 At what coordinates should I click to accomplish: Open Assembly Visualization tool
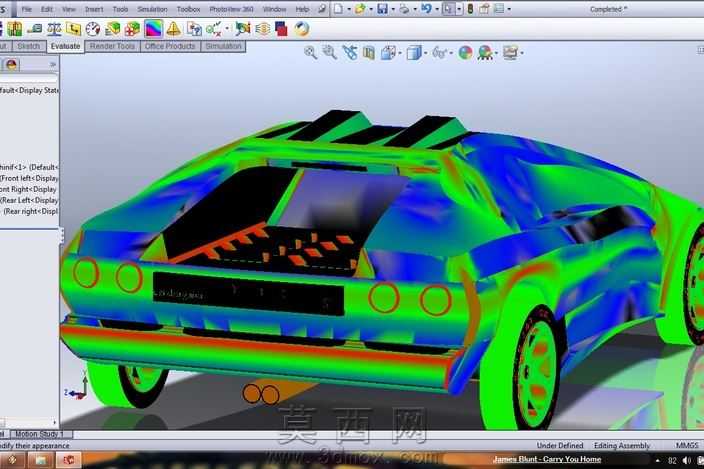[x=113, y=29]
